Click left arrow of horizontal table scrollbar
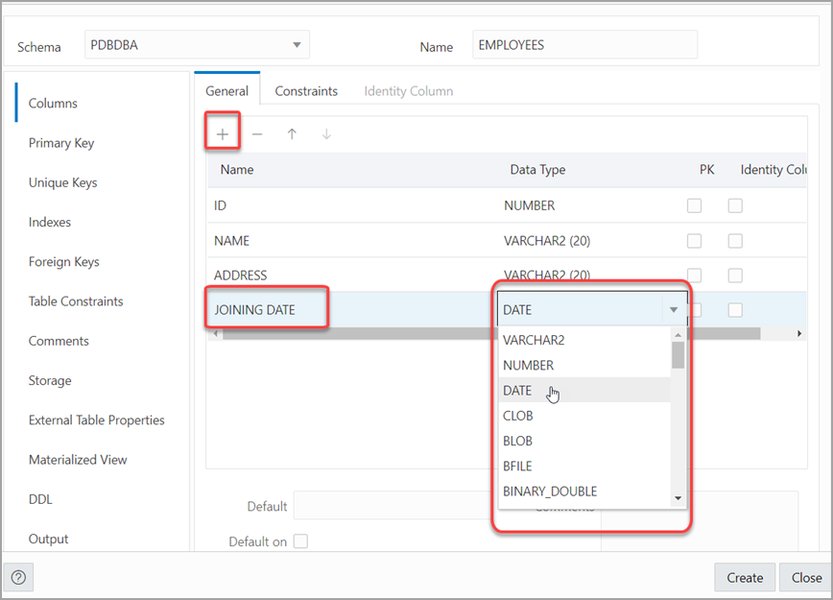 click(215, 333)
